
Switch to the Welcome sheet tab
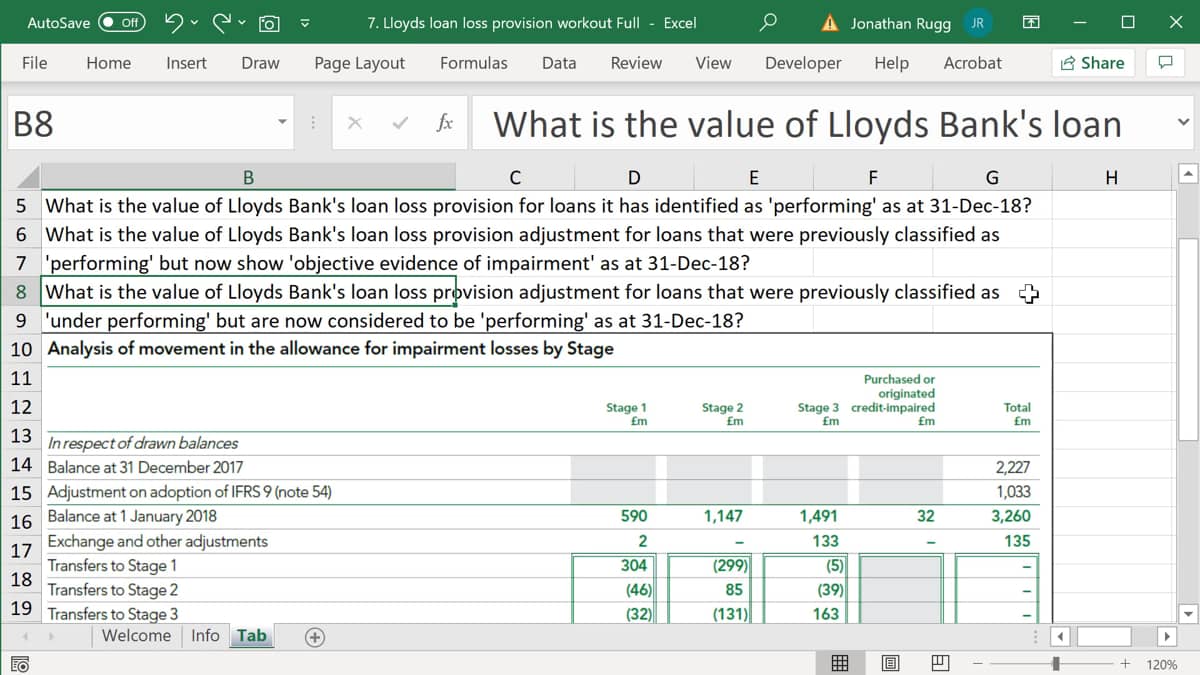click(136, 636)
